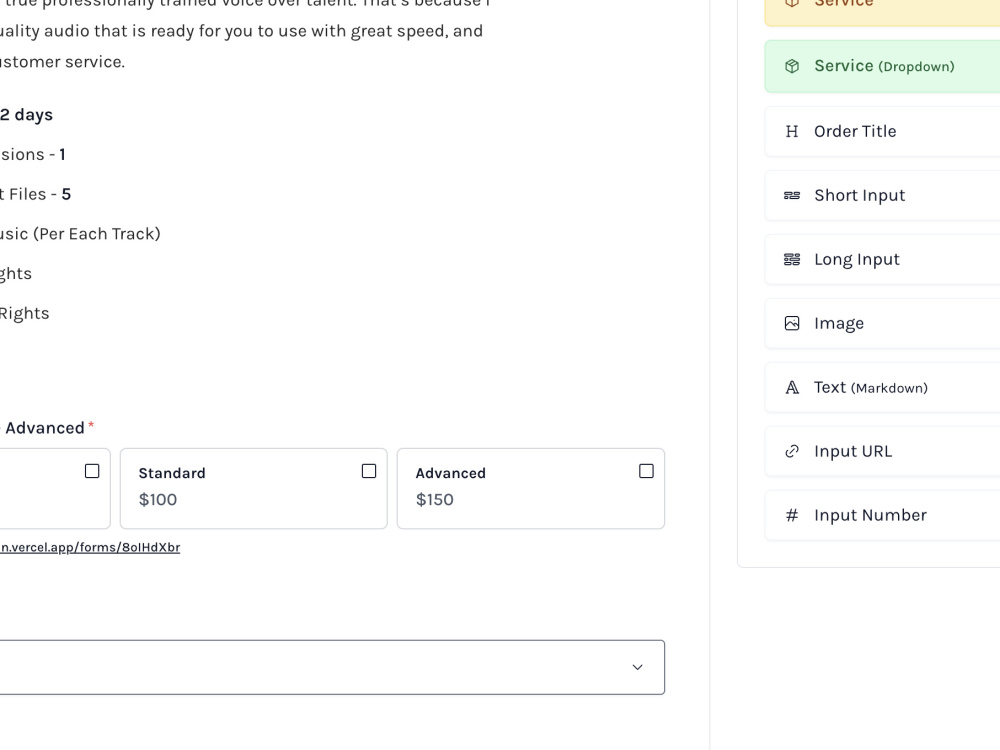Check the Advanced $150 checkbox
Screen dimensions: 1000x750
pyautogui.click(x=646, y=470)
